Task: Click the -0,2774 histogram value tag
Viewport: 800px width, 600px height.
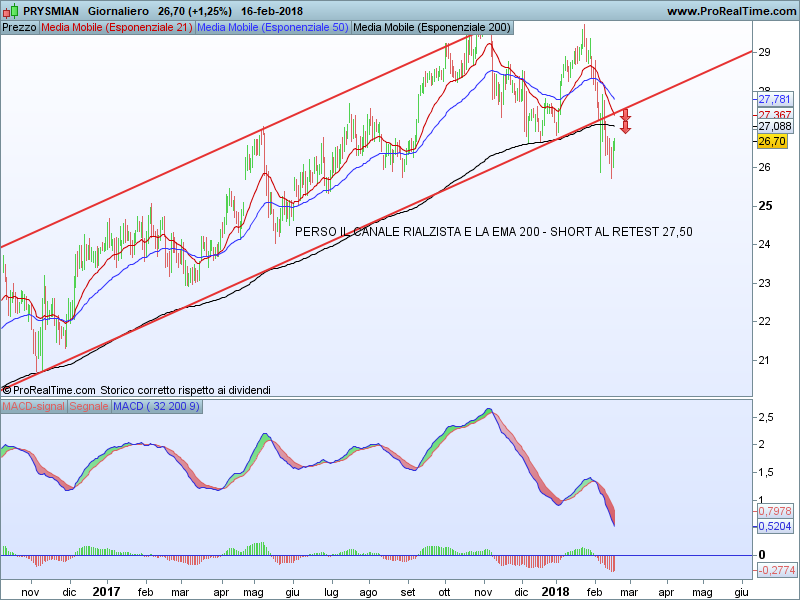Action: pyautogui.click(x=775, y=570)
